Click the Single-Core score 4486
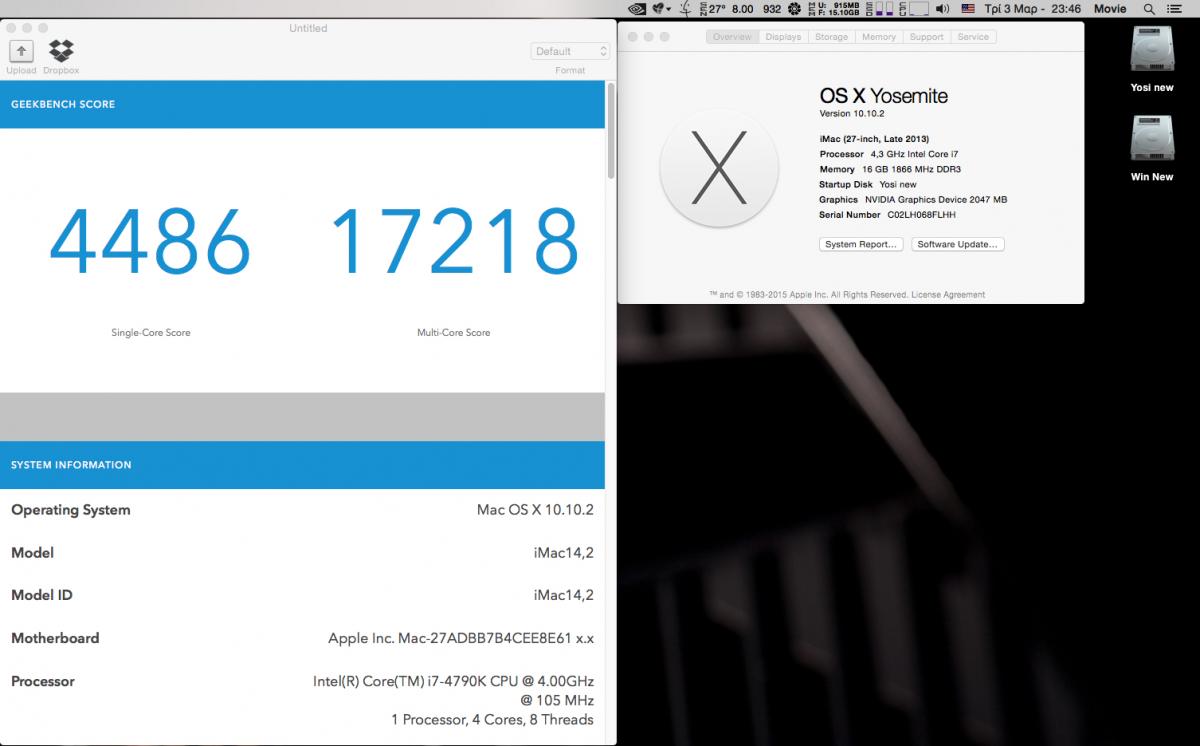This screenshot has width=1200, height=746. [150, 242]
